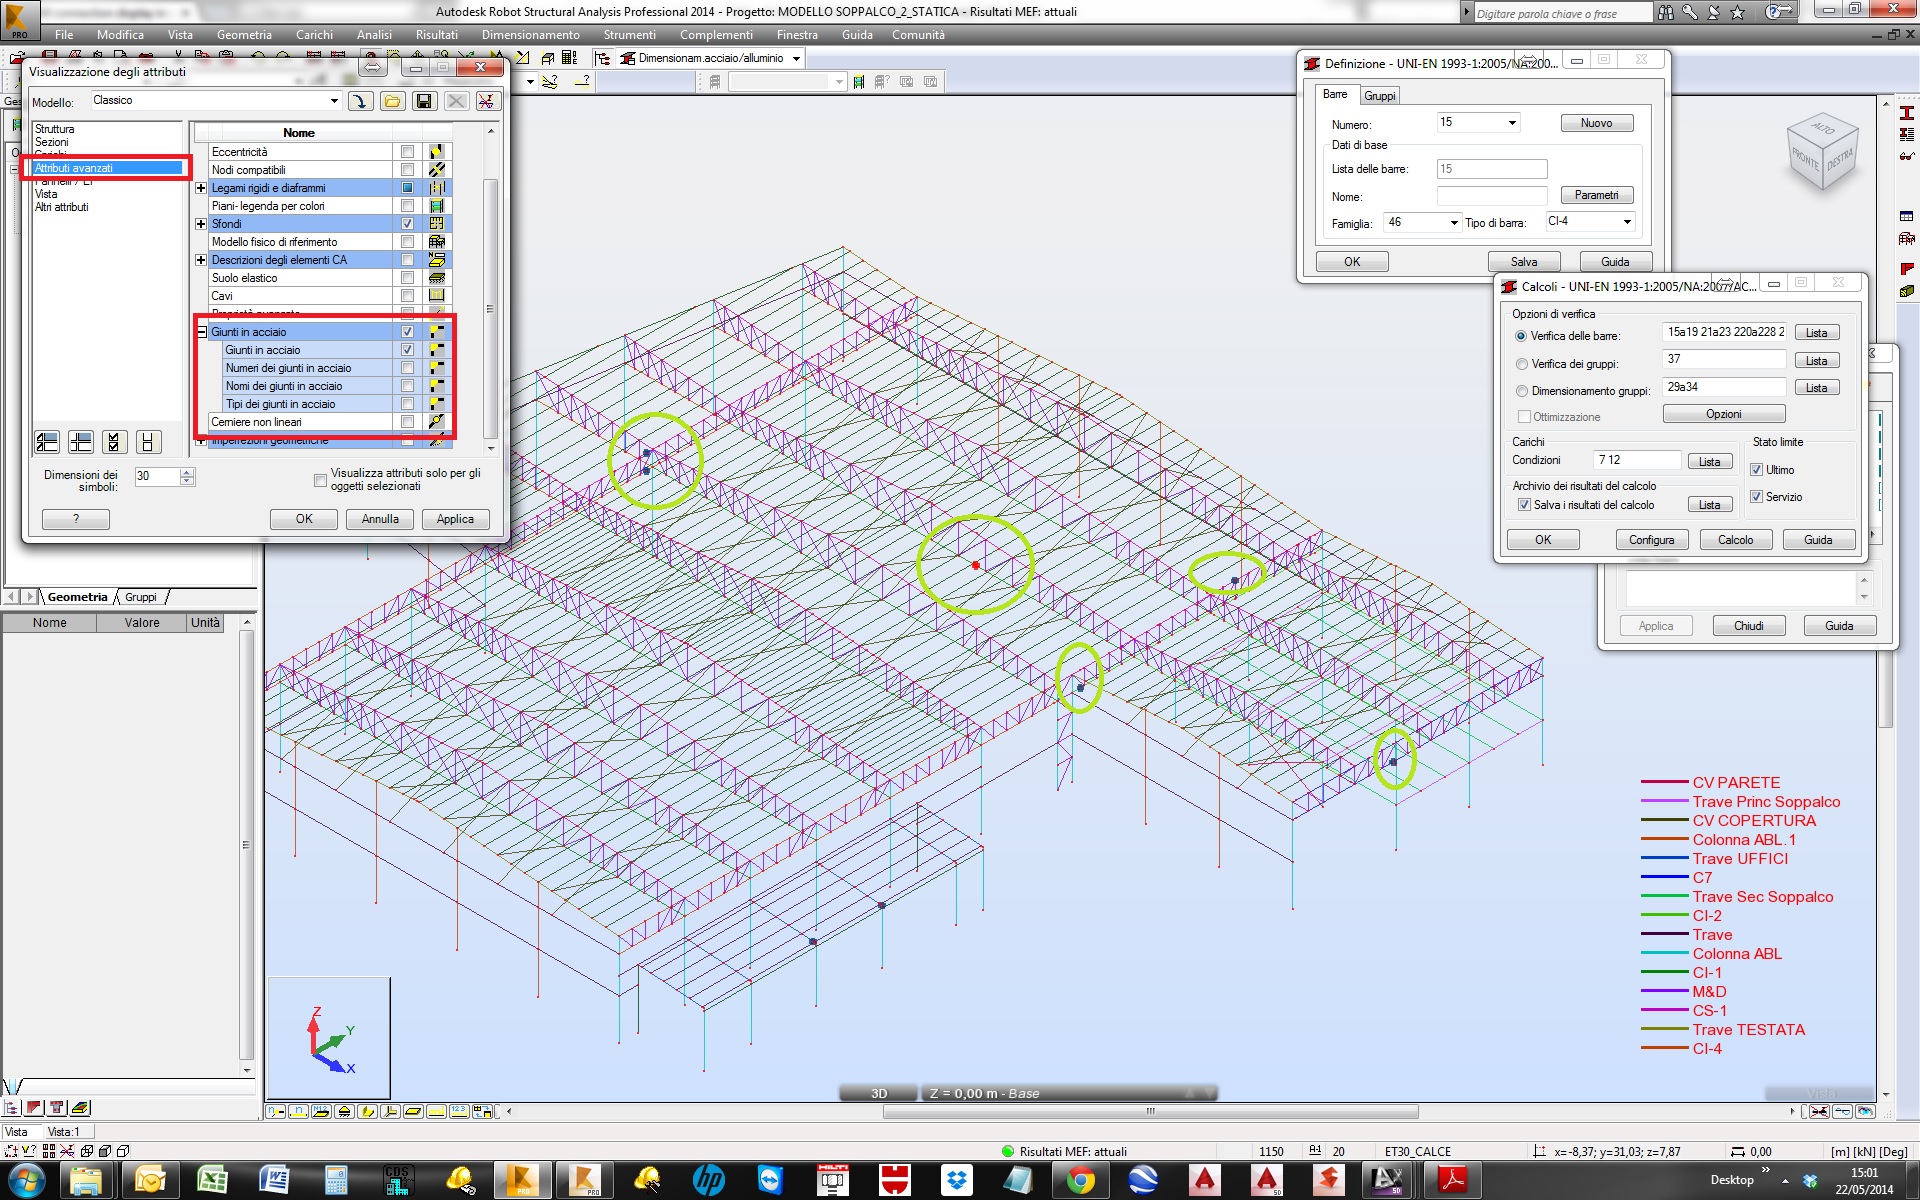Click the open folder icon next to Modello

point(392,101)
